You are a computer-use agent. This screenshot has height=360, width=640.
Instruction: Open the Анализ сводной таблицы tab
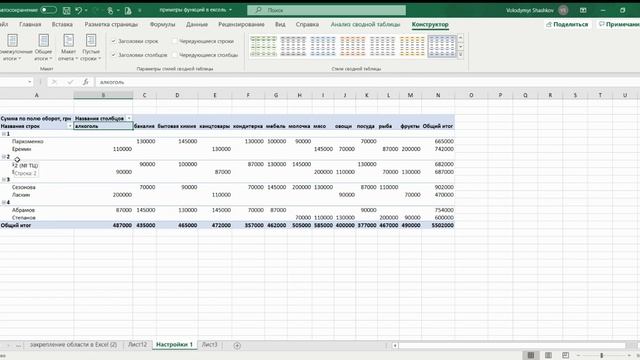[x=365, y=24]
